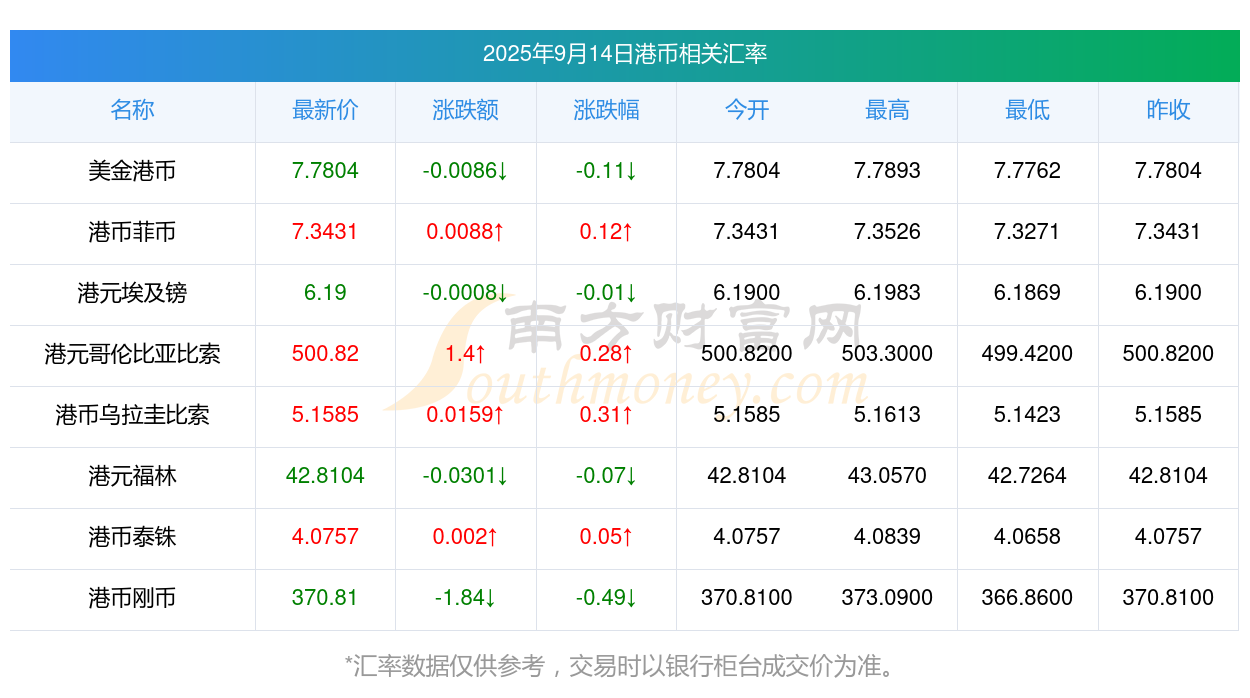
Task: Click the low value 366.8600
Action: (x=1028, y=598)
